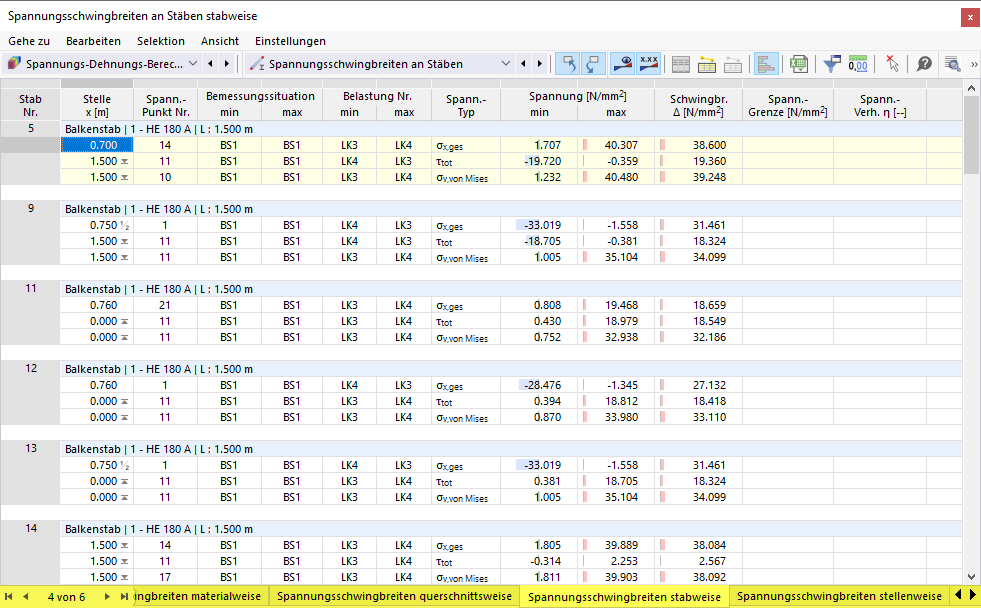
Task: Click the decimal places 0,00 icon
Action: pos(858,64)
